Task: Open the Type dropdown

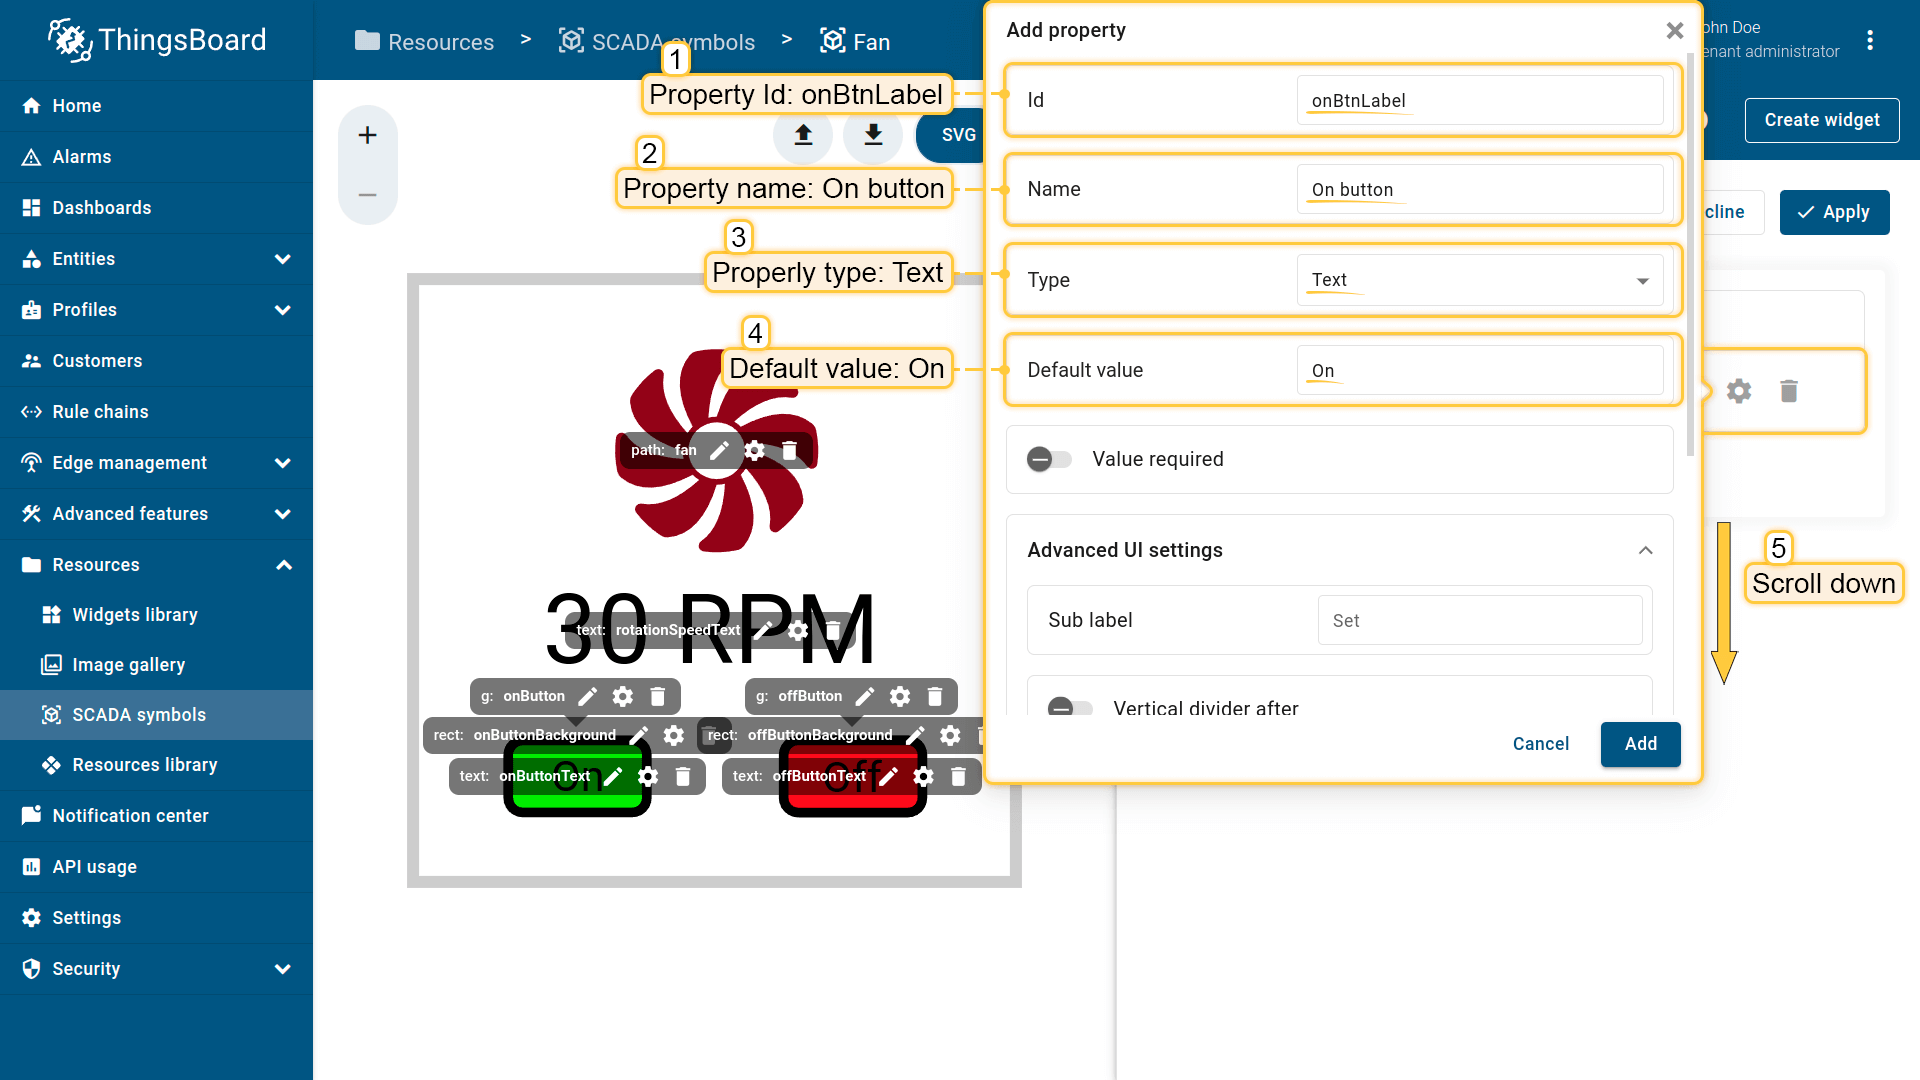Action: coord(1480,281)
